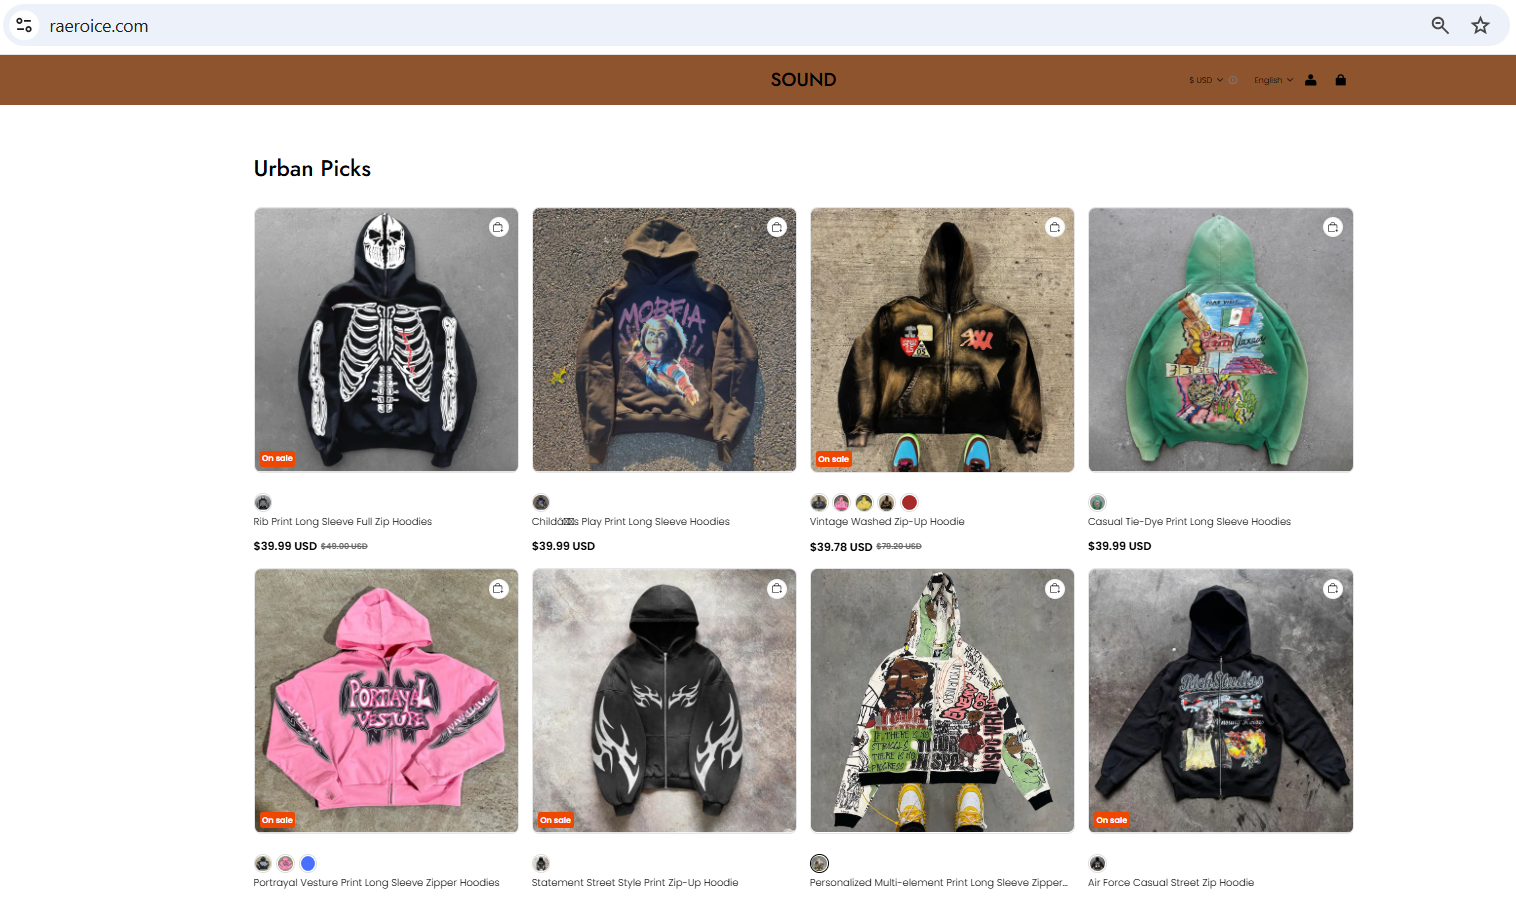The width and height of the screenshot is (1516, 899).
Task: Quick-add the Air Force Casual Street Hoodie
Action: 1332,589
